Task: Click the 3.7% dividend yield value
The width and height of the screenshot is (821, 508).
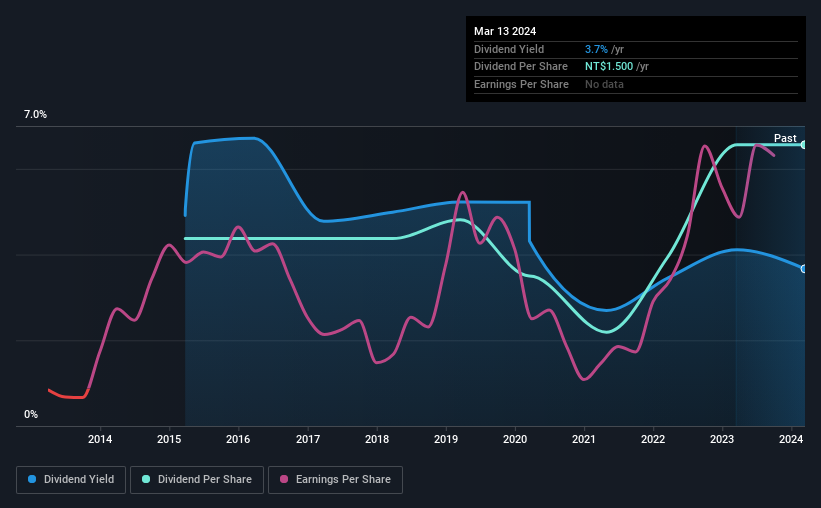Action: [x=596, y=49]
